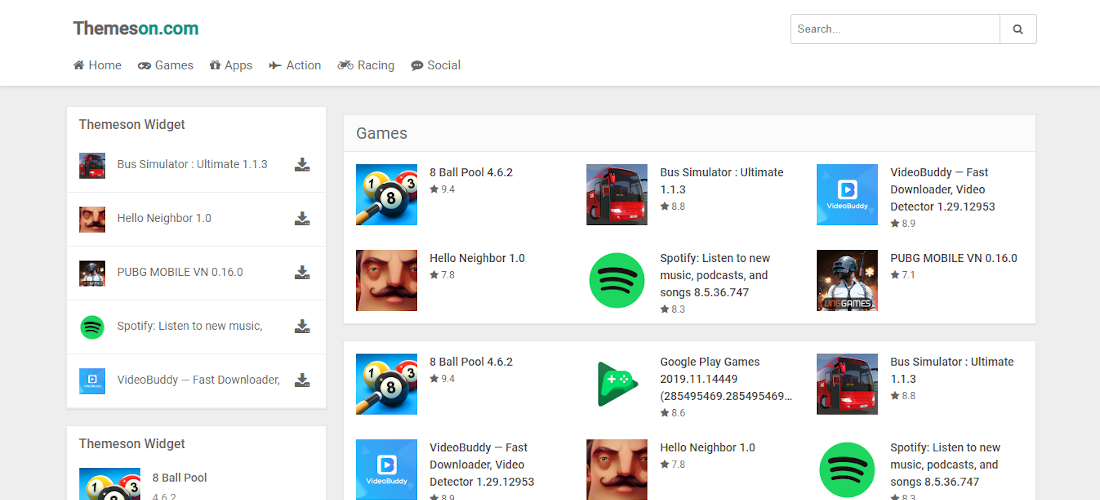Click VideoBuddy thumbnail in first widget
The width and height of the screenshot is (1100, 500).
[92, 381]
